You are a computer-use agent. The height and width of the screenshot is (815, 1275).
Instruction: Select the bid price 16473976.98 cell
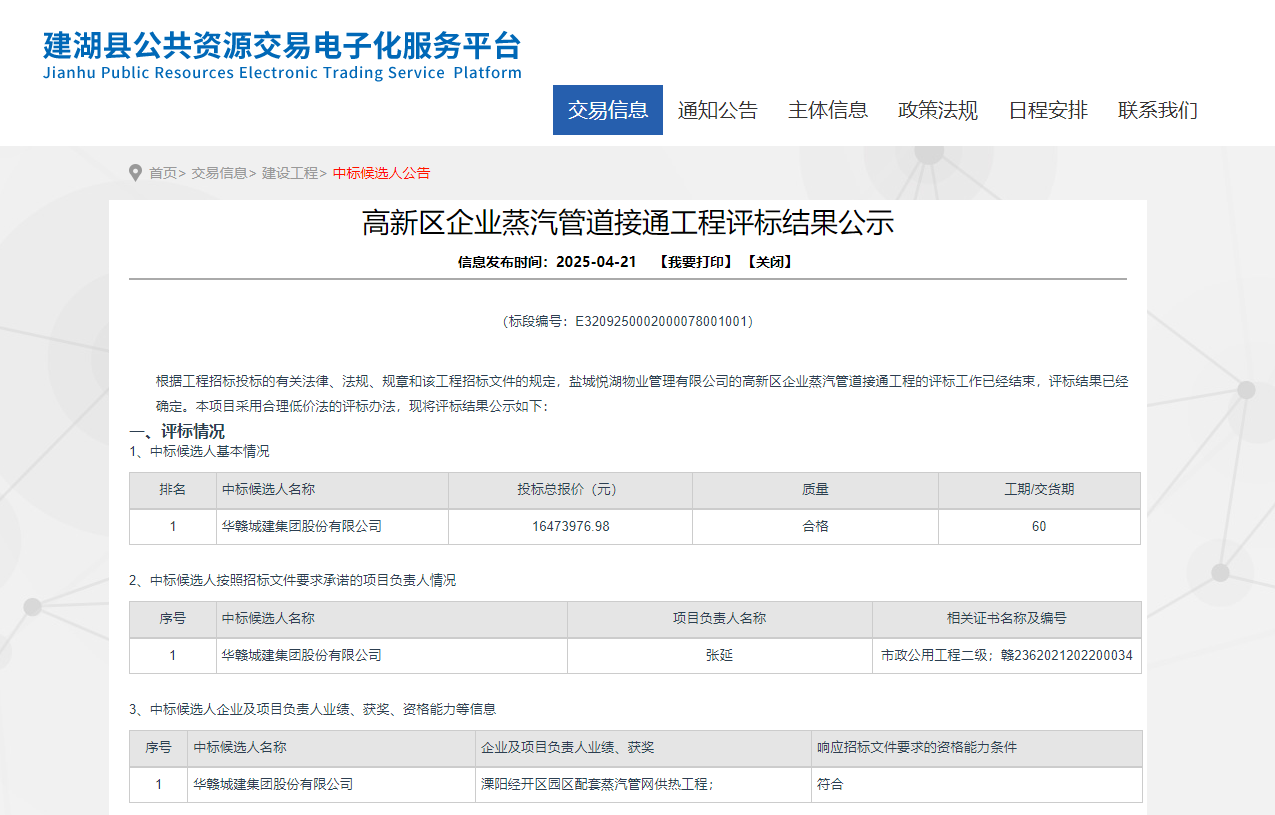[x=570, y=526]
